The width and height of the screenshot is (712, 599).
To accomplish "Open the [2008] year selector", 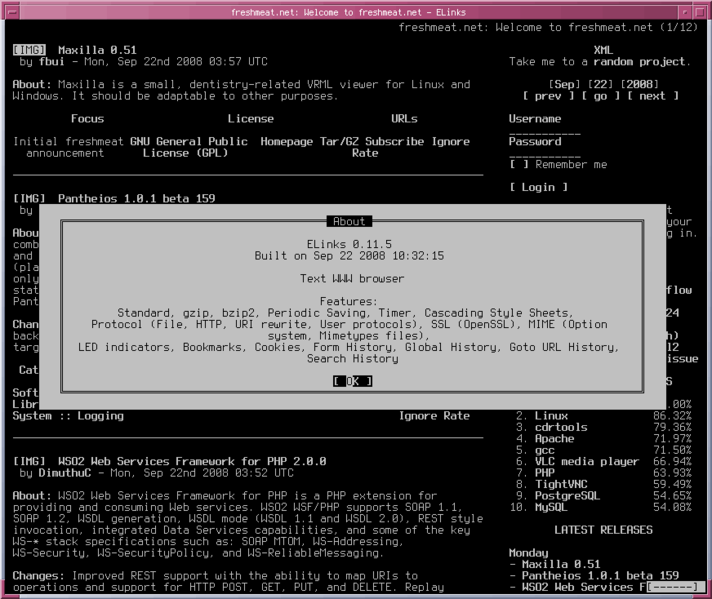I will [639, 84].
